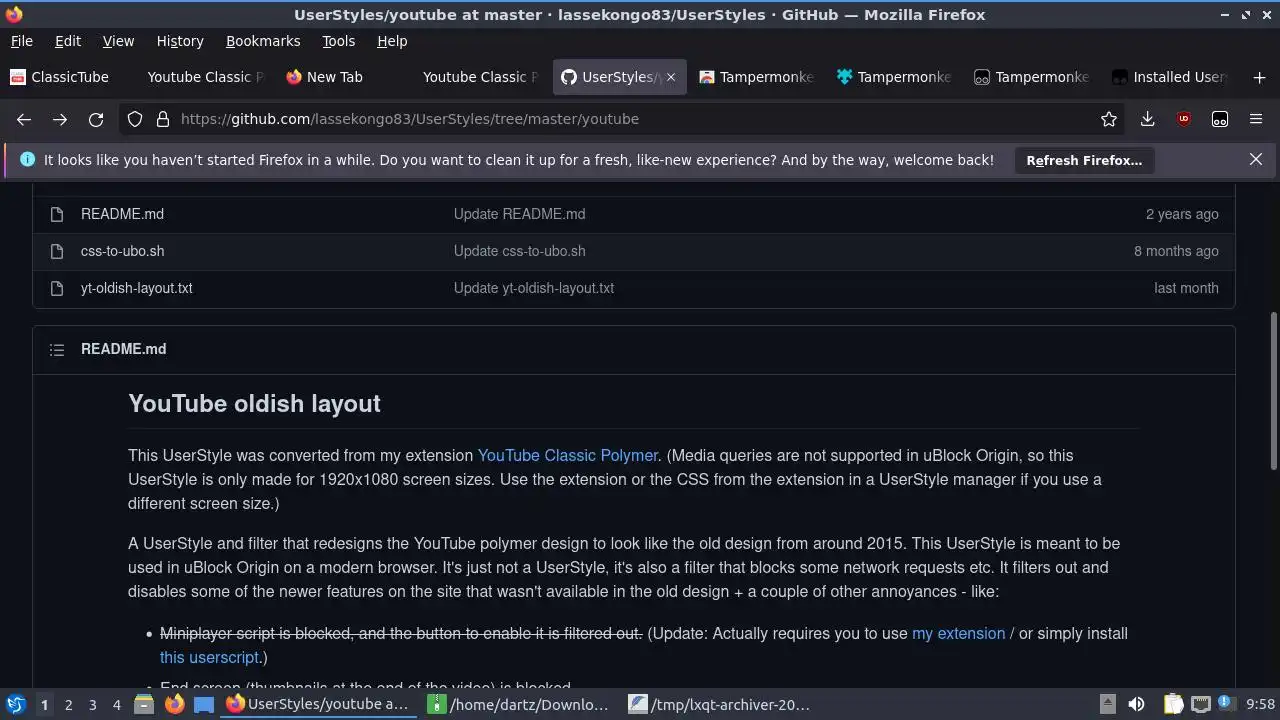Follow the 'my extension' link
1280x720 pixels.
(958, 633)
